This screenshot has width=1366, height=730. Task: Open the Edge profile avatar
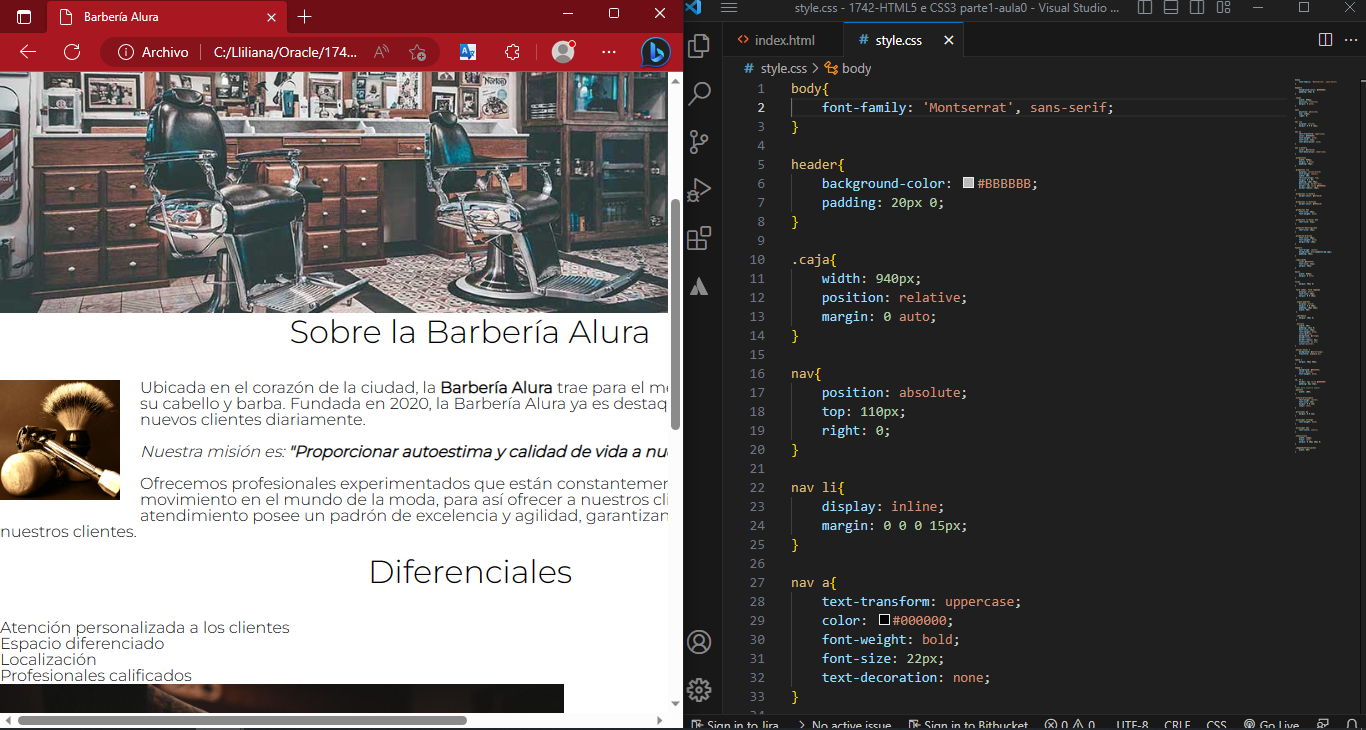click(564, 52)
